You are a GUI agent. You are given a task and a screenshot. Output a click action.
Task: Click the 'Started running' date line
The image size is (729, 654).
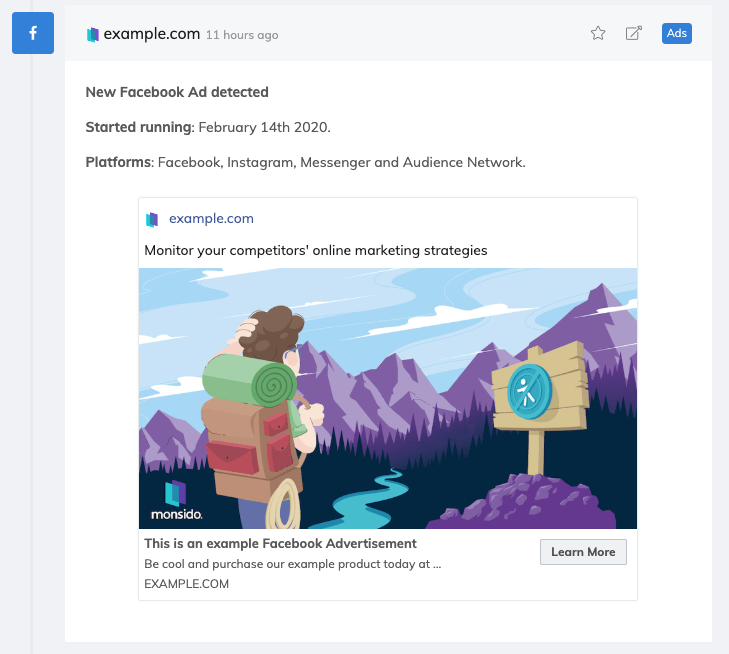(208, 127)
